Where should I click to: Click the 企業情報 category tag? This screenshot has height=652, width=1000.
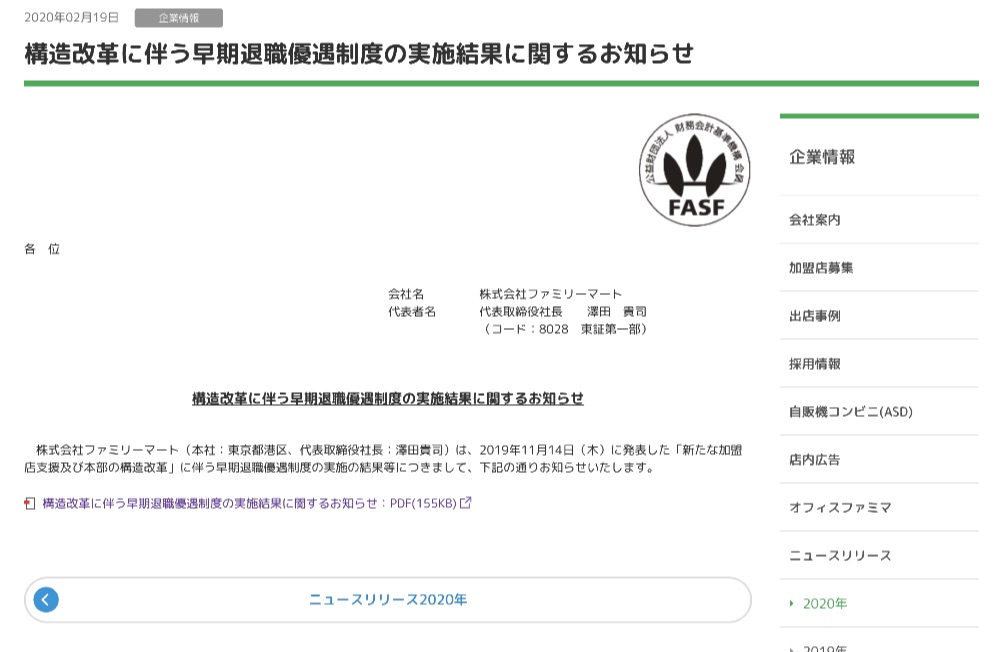pos(179,18)
